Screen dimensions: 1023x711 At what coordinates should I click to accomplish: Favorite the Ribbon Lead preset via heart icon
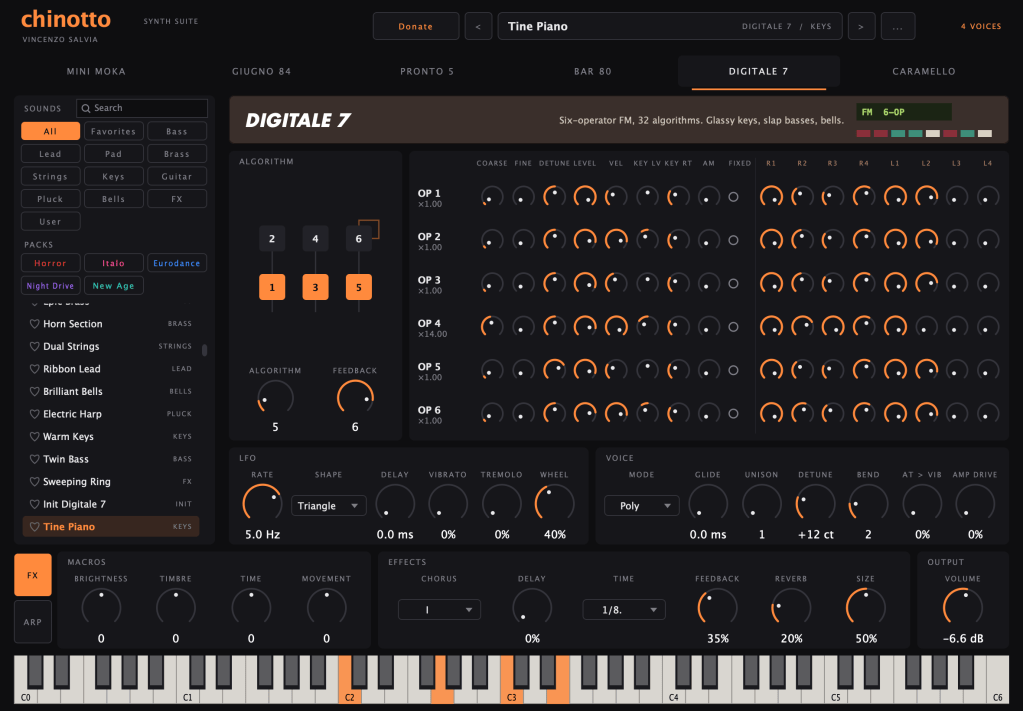pyautogui.click(x=35, y=369)
